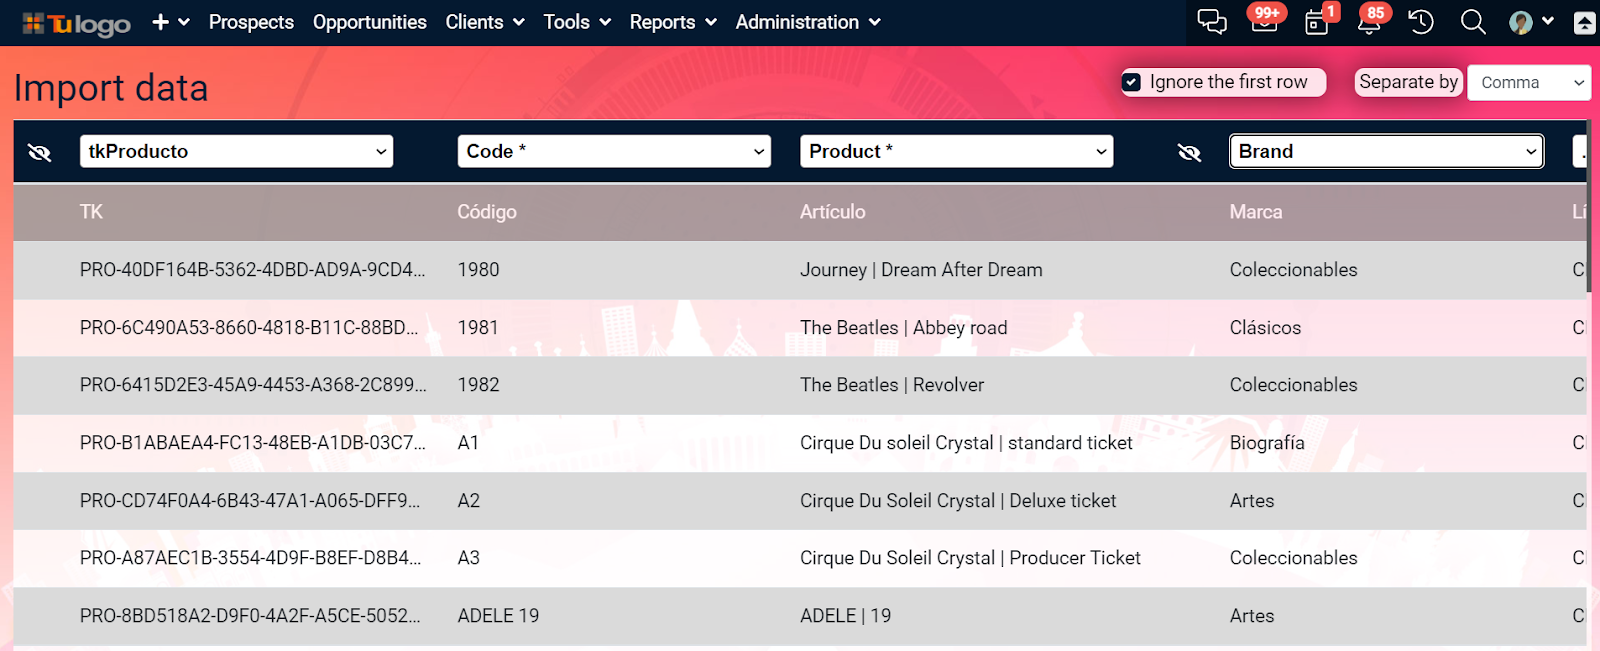This screenshot has height=651, width=1600.
Task: Expand the Clients menu
Action: pos(485,22)
